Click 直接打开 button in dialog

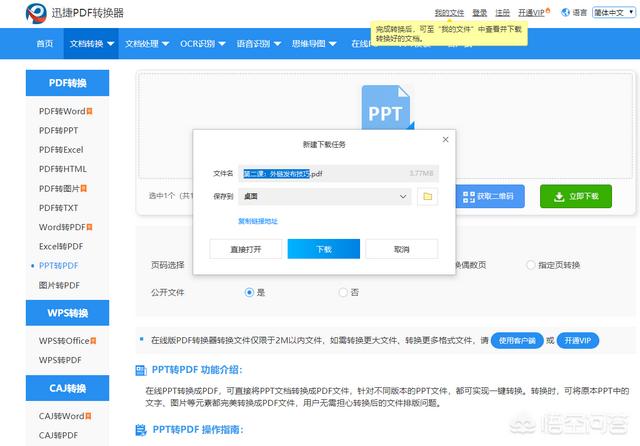click(x=246, y=249)
